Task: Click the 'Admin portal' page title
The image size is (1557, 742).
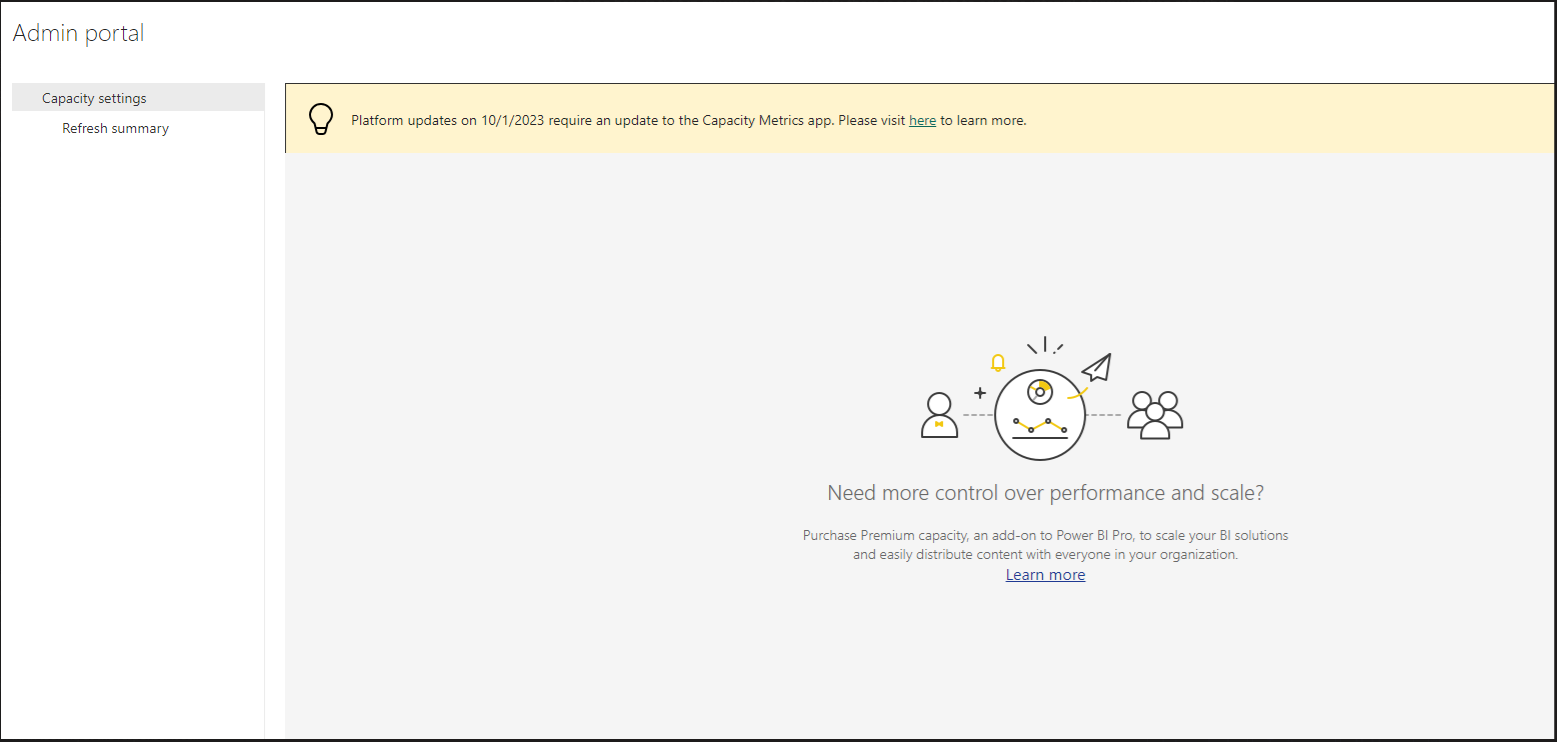Action: (79, 33)
